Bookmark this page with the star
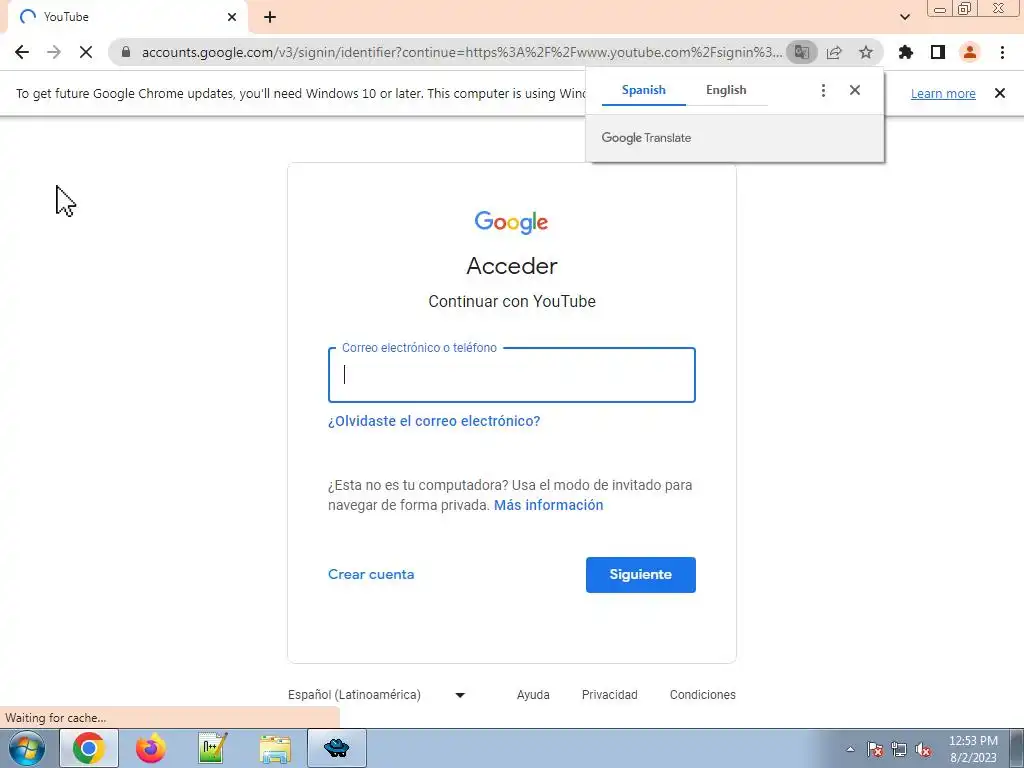 [x=866, y=52]
